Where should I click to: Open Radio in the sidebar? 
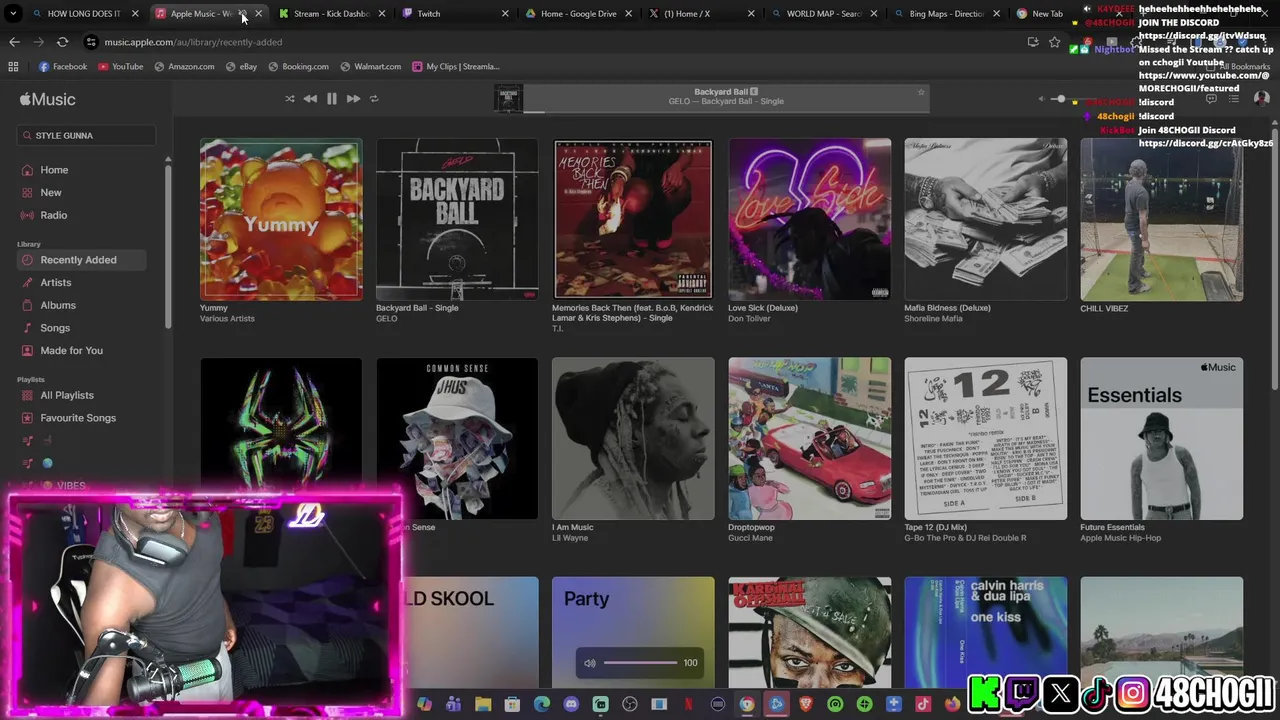point(54,215)
